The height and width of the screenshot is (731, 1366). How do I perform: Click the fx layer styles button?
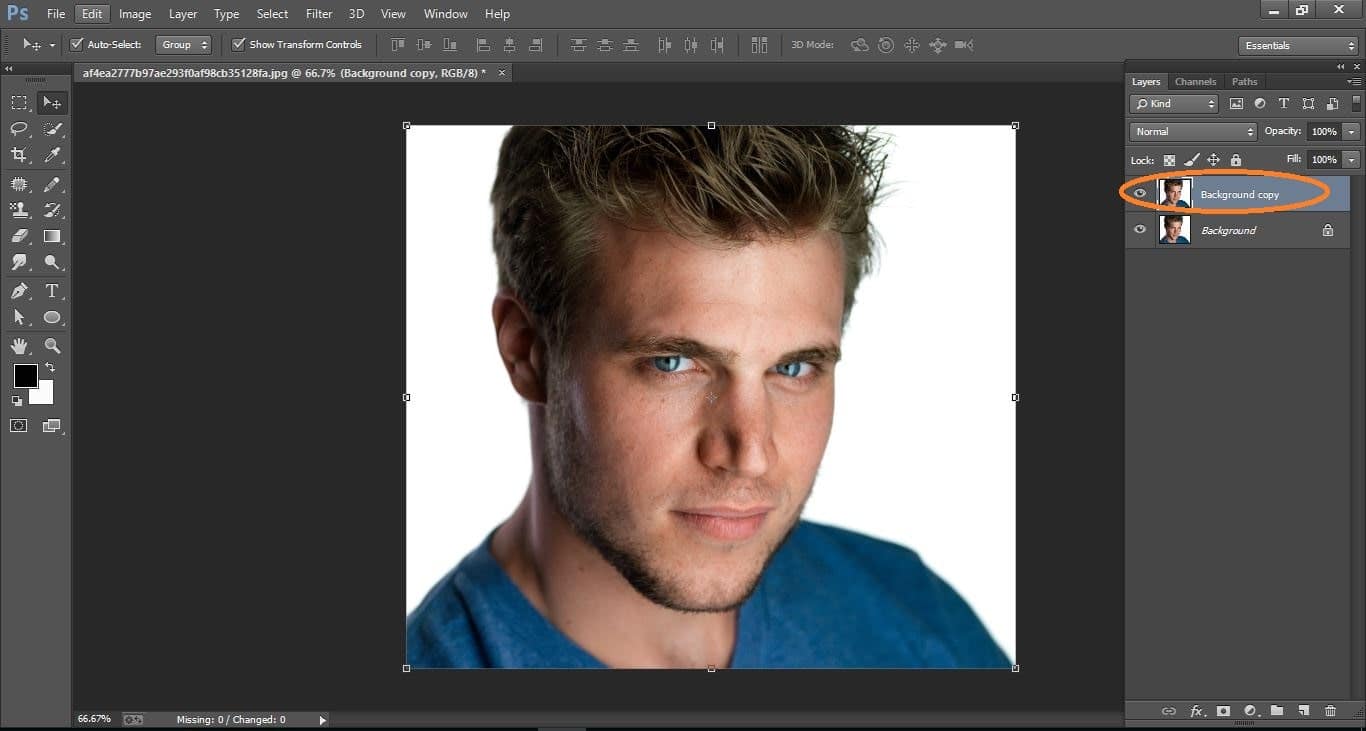1197,711
